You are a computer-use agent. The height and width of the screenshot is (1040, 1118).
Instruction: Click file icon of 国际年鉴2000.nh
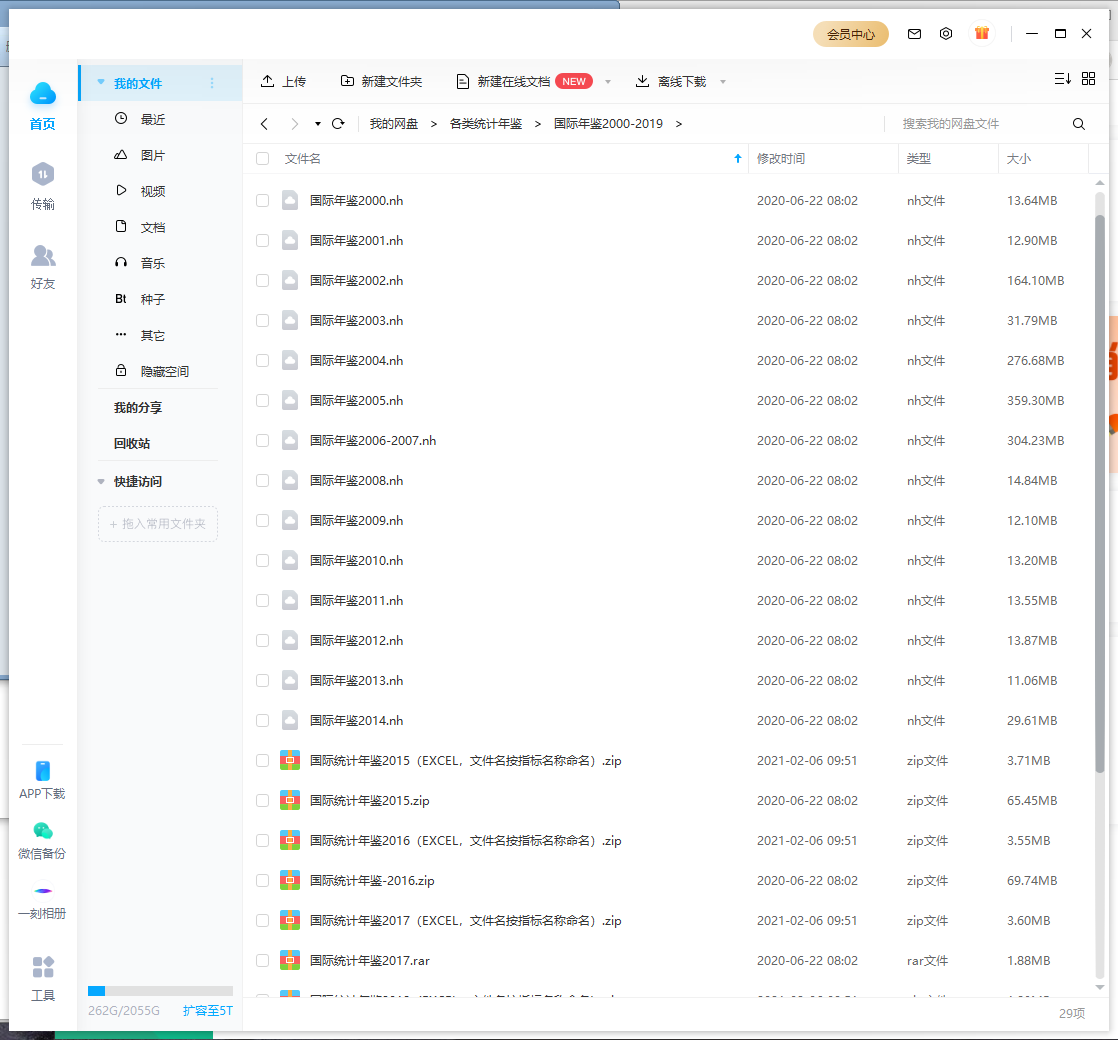pos(289,200)
